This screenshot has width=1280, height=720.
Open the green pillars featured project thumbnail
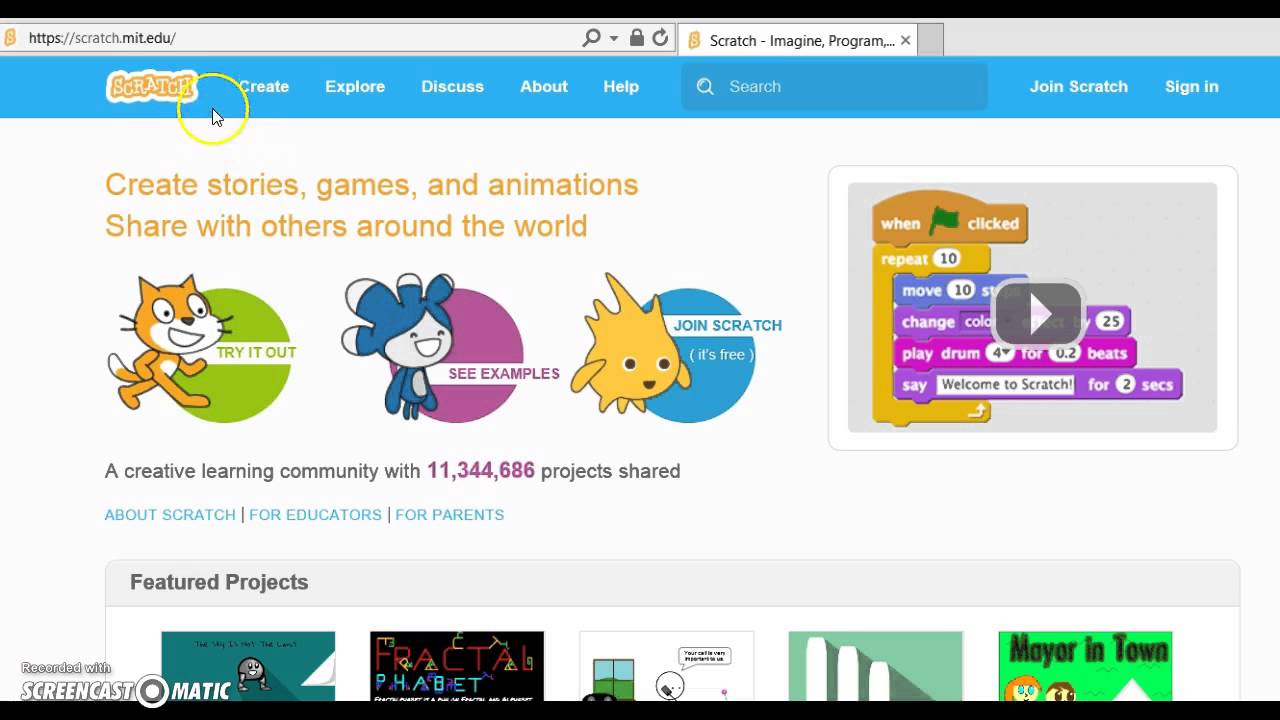[x=875, y=666]
